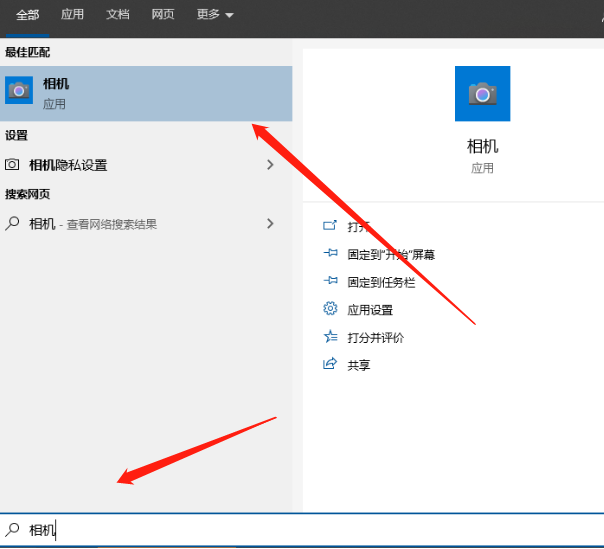Click the camera icon in best match
Image resolution: width=604 pixels, height=549 pixels.
[x=19, y=90]
